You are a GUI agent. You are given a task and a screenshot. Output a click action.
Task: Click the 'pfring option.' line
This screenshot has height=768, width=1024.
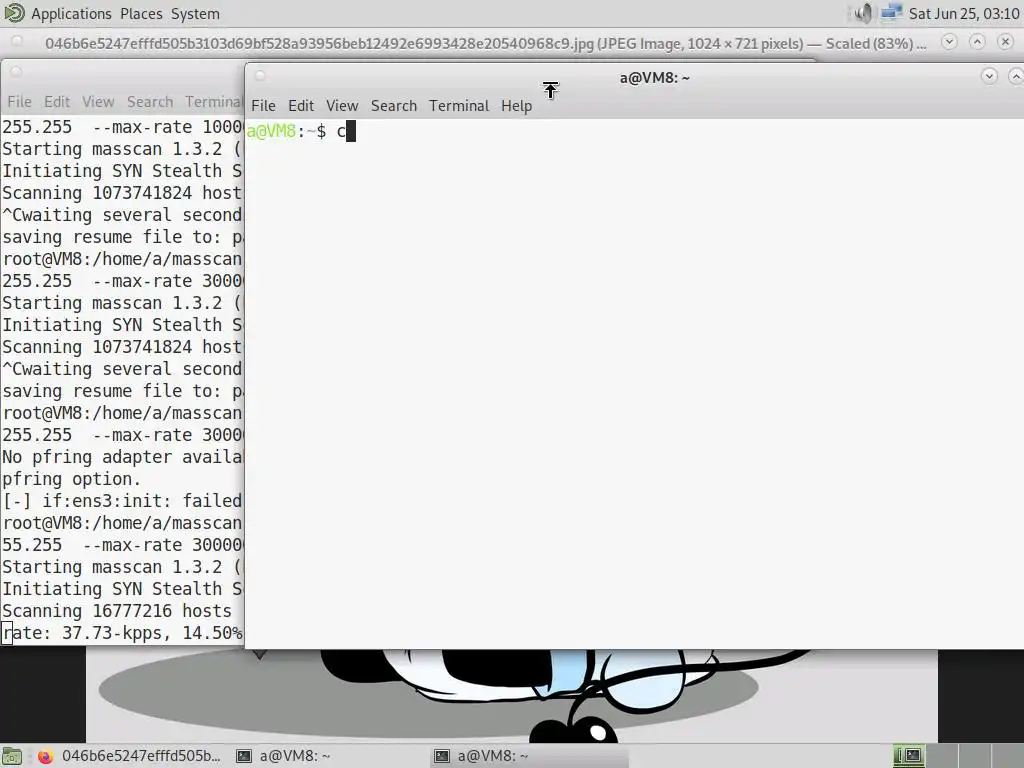click(71, 479)
